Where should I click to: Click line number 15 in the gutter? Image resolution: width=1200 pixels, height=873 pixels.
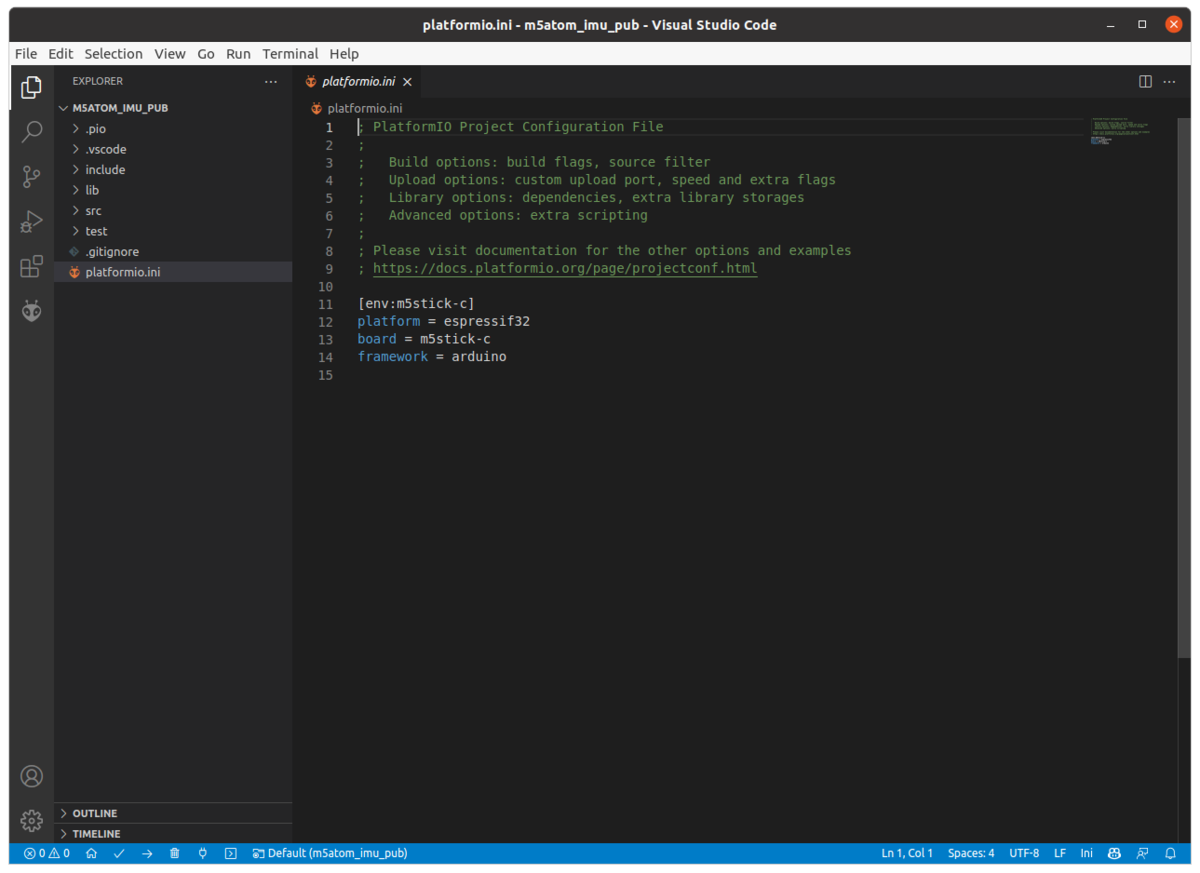(324, 375)
